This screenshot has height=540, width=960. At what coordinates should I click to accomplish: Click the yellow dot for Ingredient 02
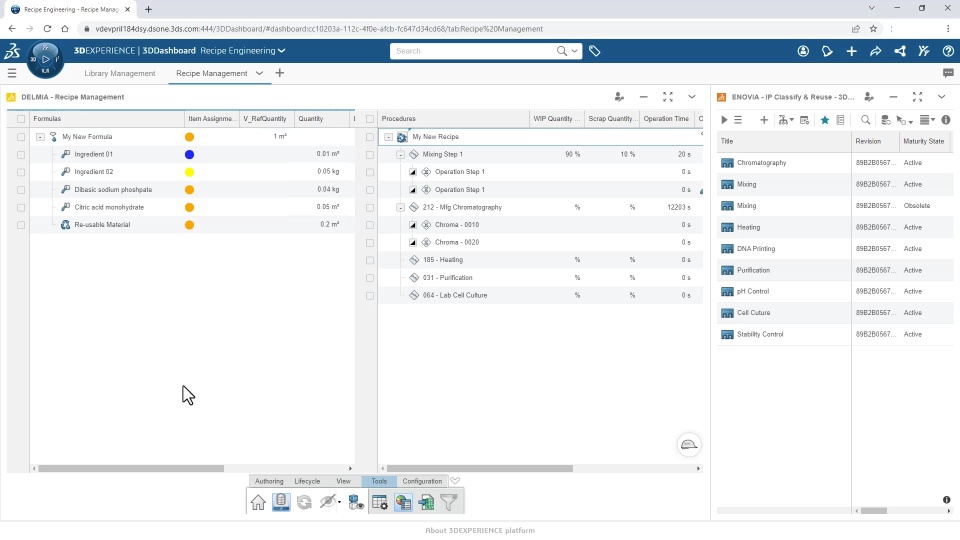point(189,172)
